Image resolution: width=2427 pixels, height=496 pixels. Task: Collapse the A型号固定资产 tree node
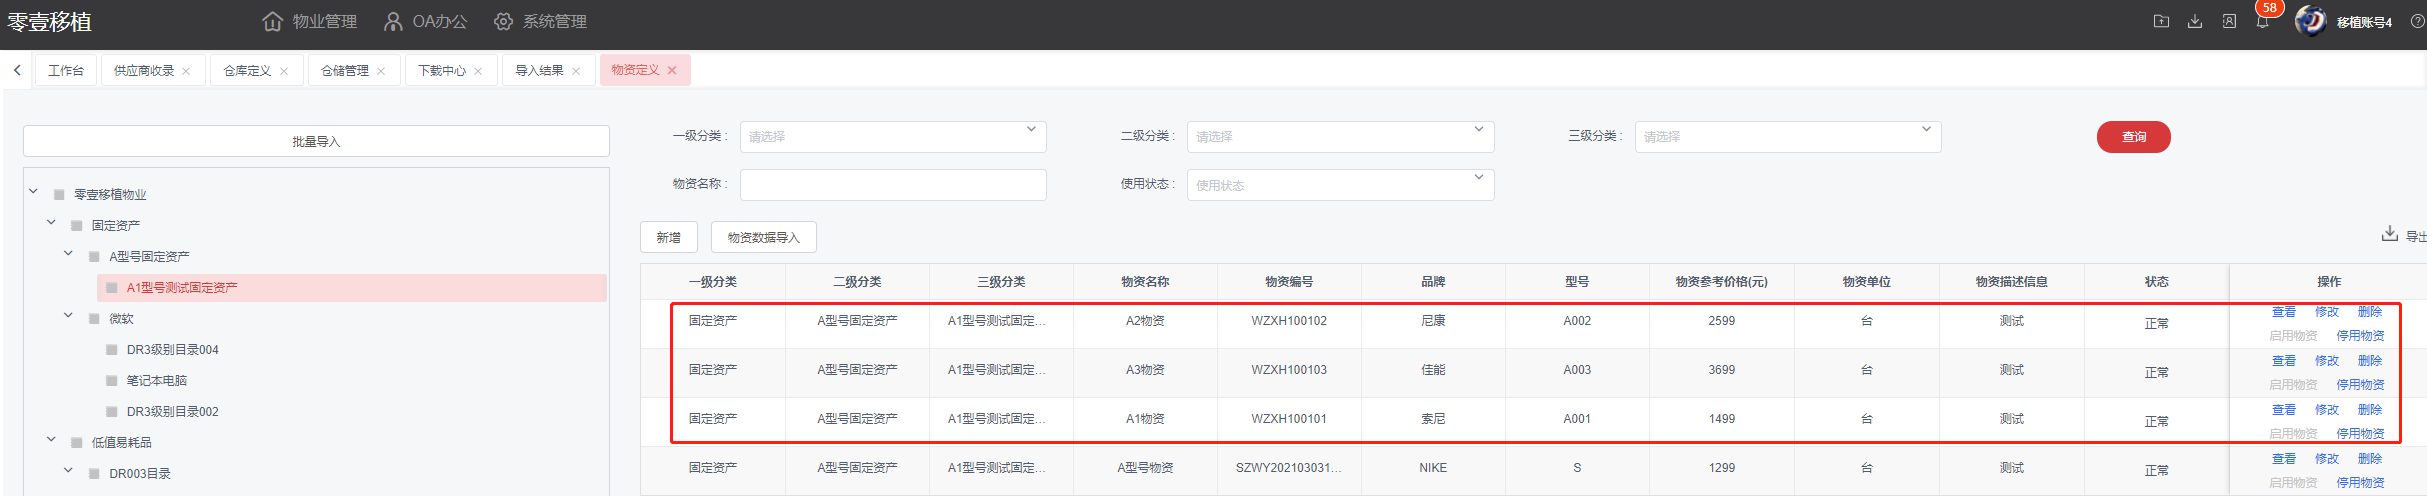(68, 253)
